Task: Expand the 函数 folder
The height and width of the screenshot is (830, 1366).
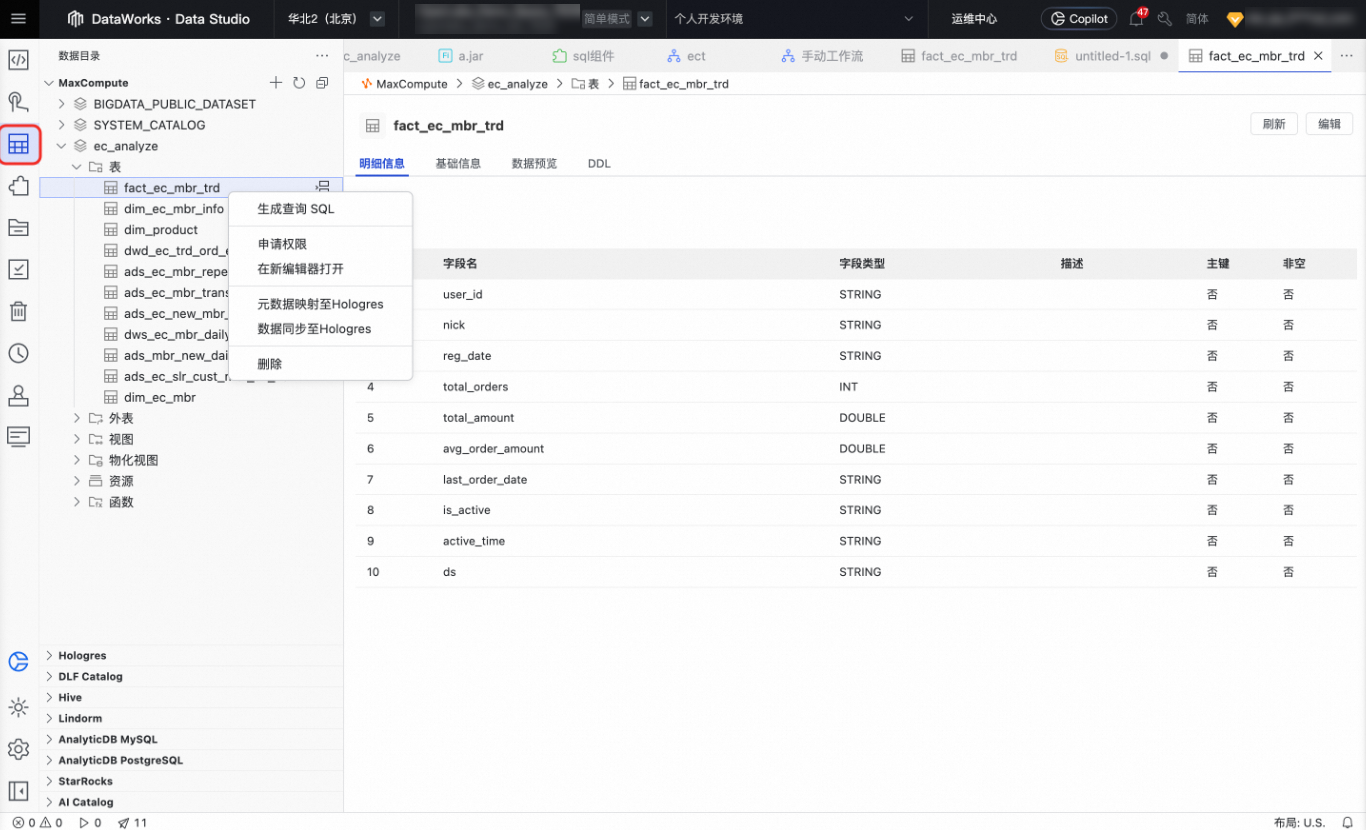Action: [x=77, y=502]
